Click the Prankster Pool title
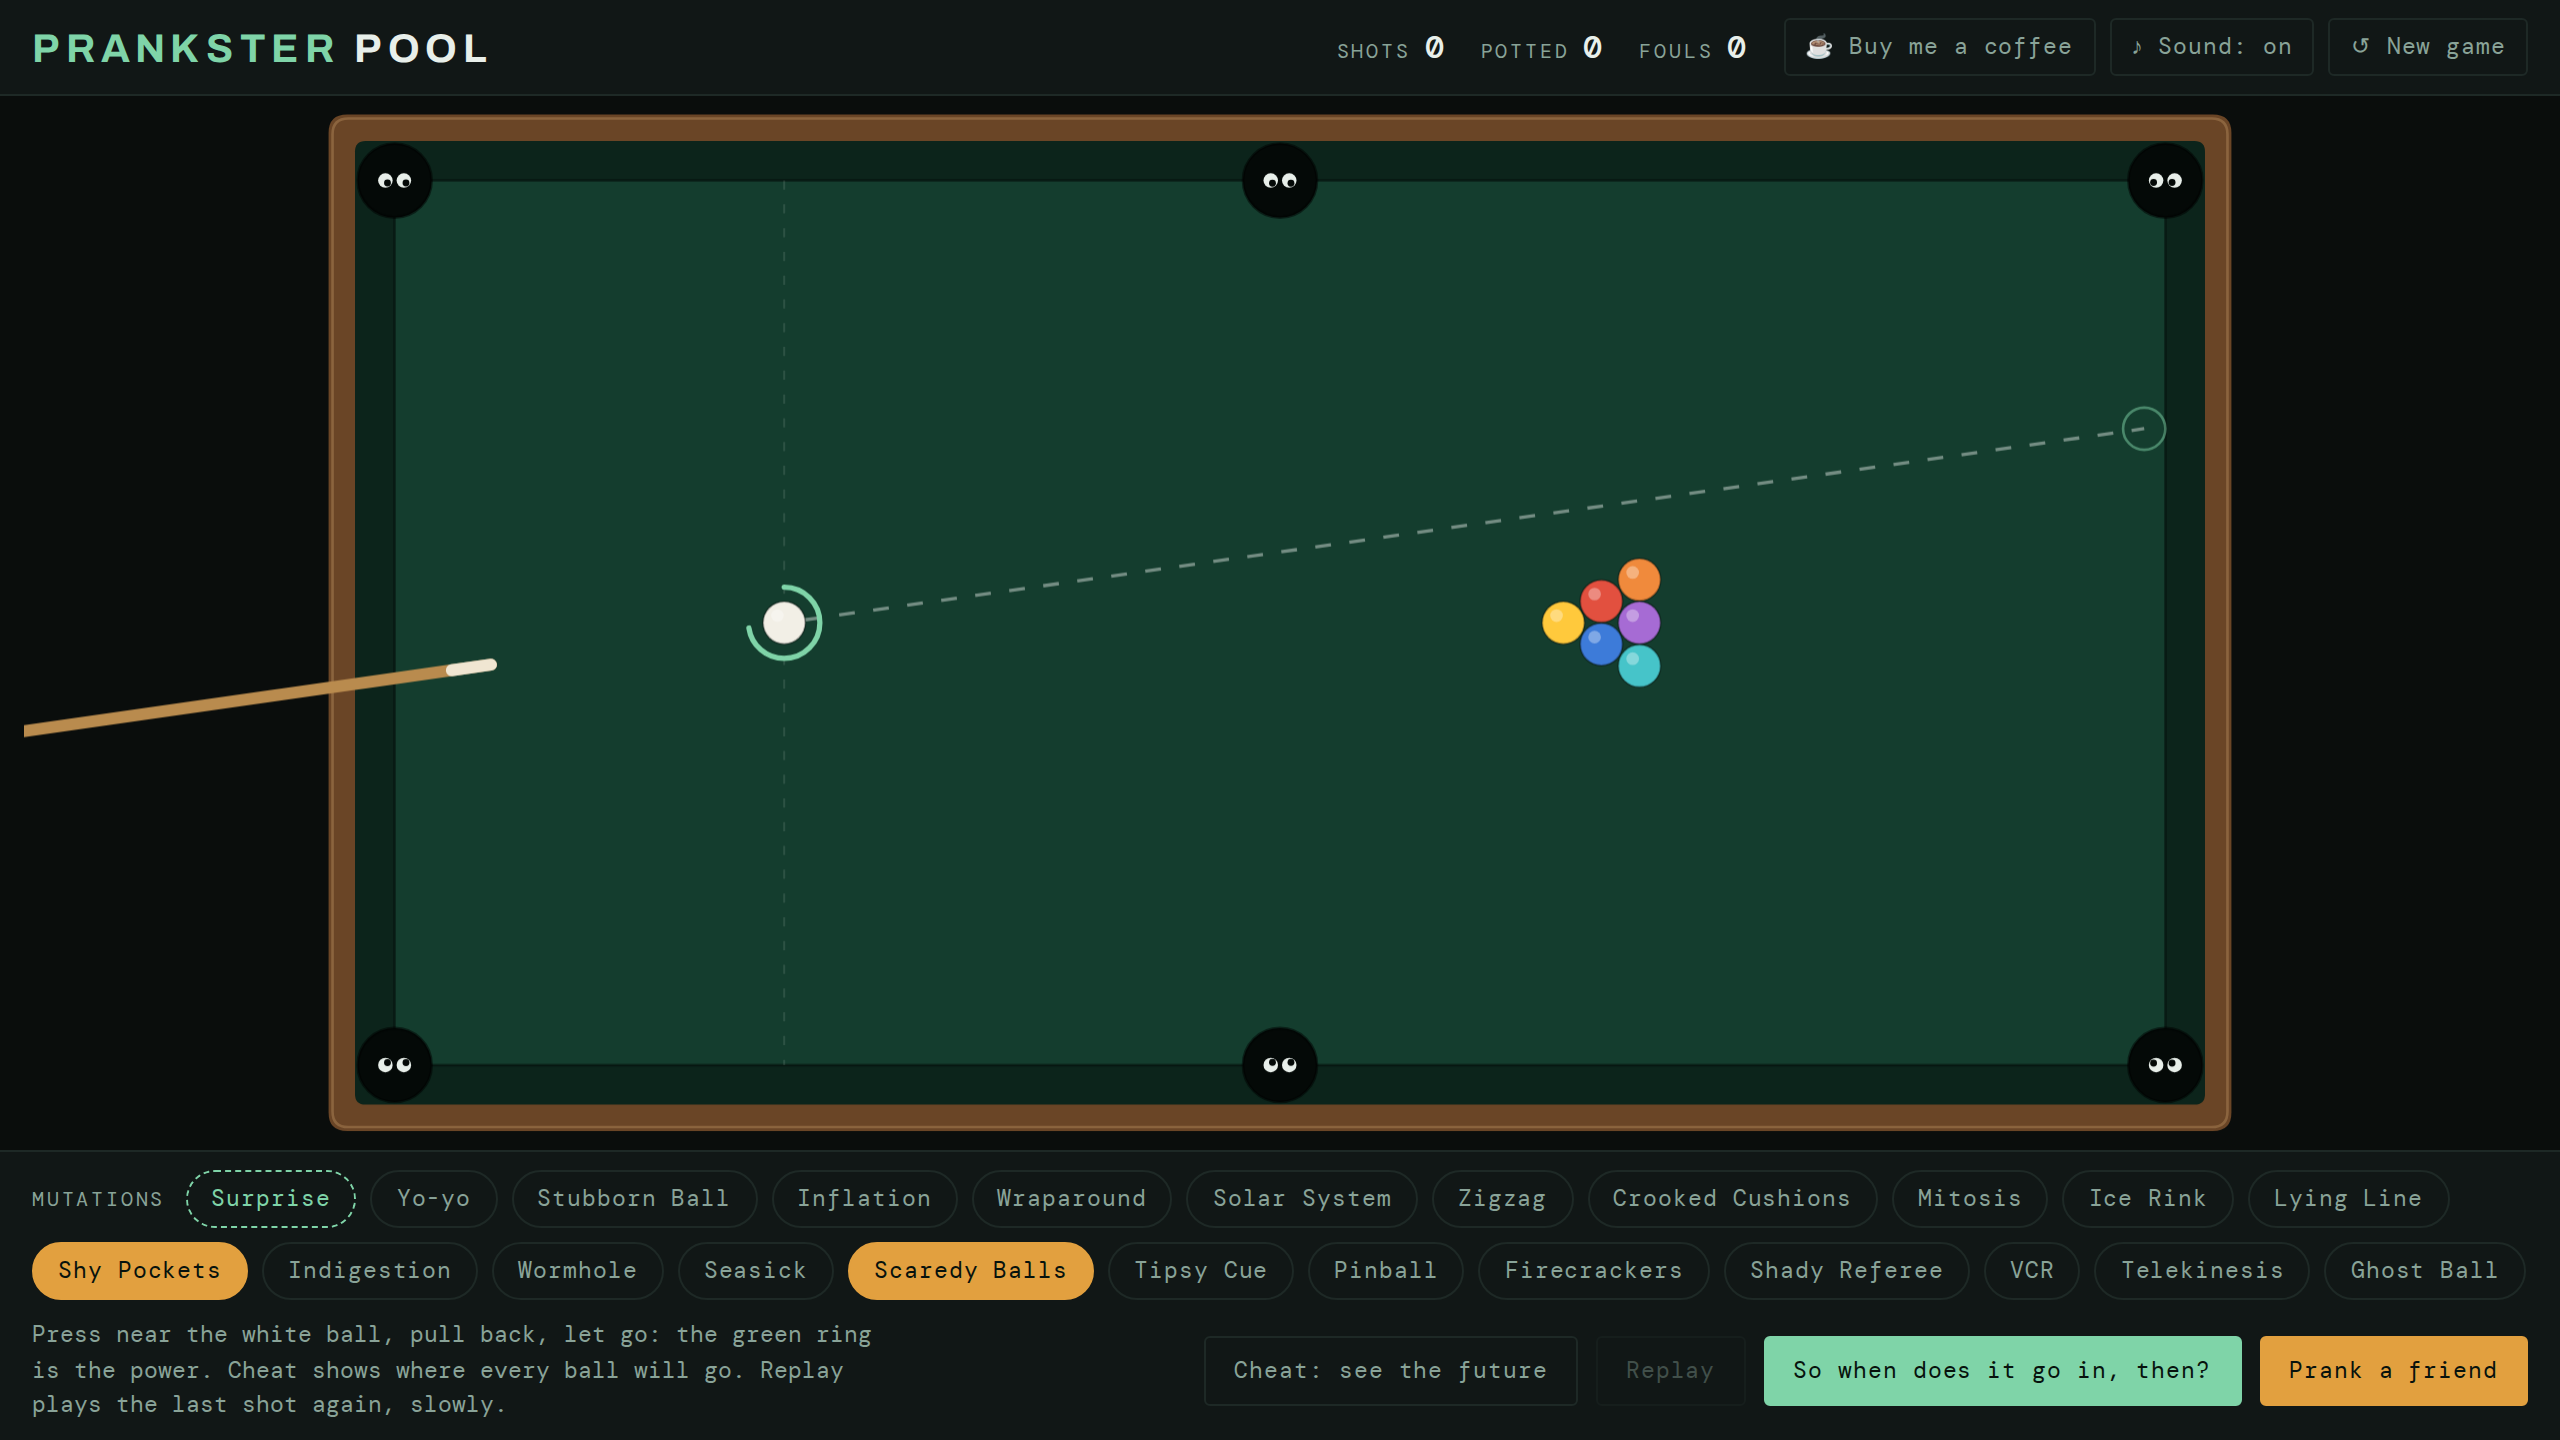This screenshot has height=1440, width=2560. pos(260,49)
